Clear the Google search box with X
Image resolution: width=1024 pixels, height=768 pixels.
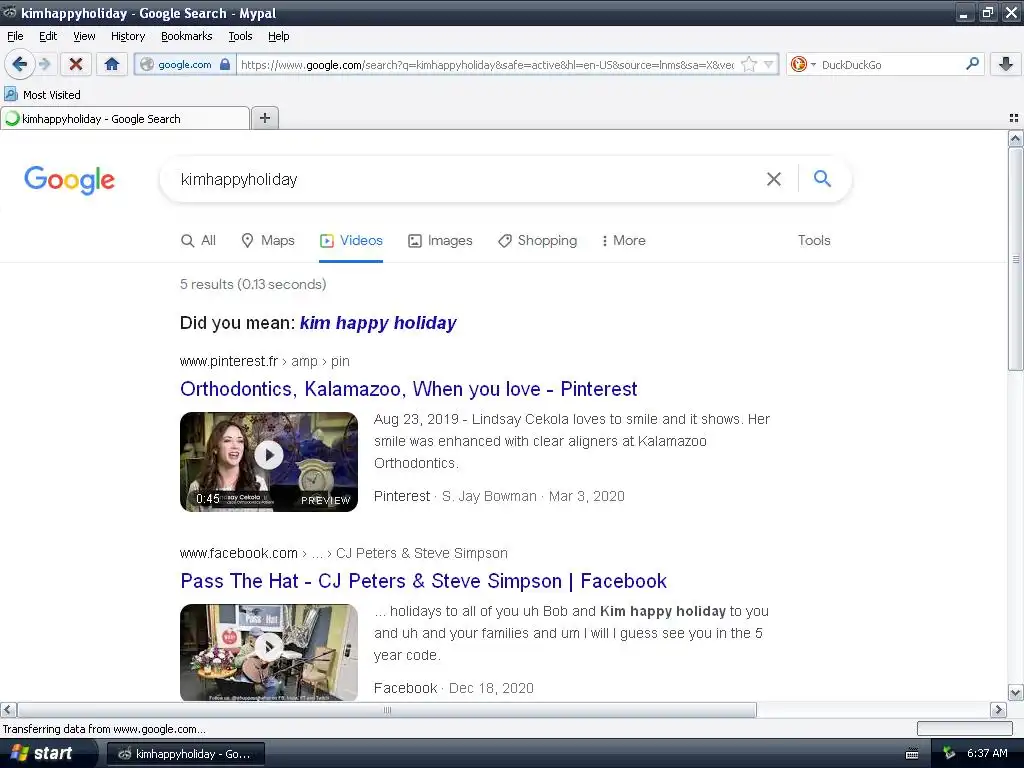pos(773,179)
